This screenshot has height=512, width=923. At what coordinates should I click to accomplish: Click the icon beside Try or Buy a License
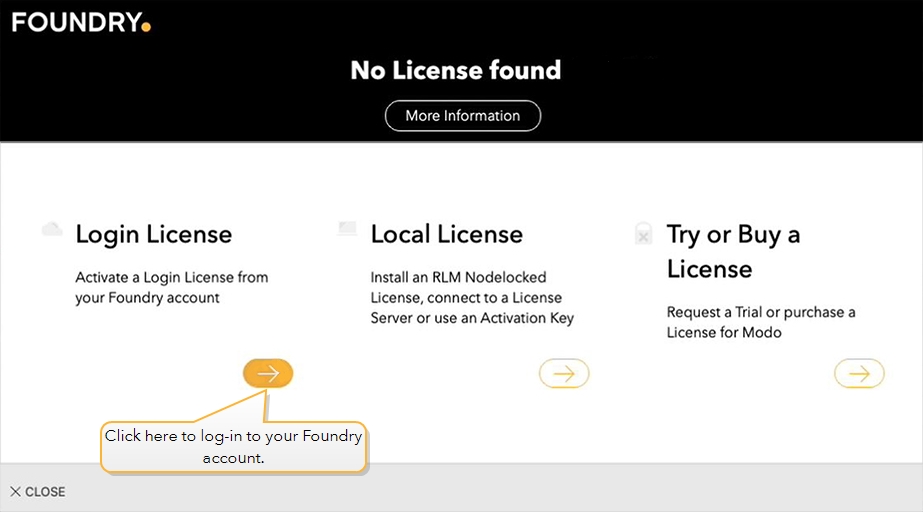point(644,234)
